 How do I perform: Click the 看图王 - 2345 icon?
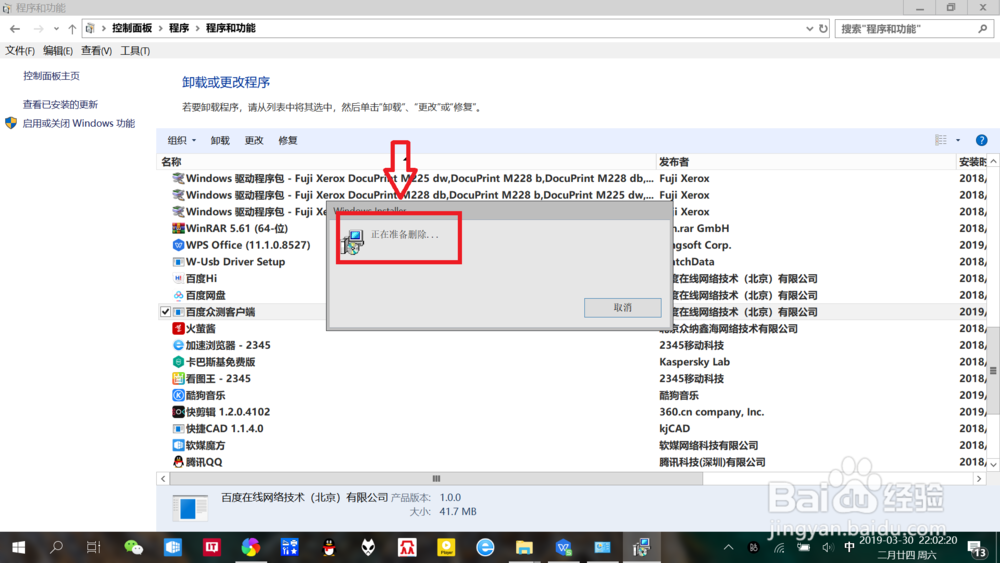pos(178,378)
